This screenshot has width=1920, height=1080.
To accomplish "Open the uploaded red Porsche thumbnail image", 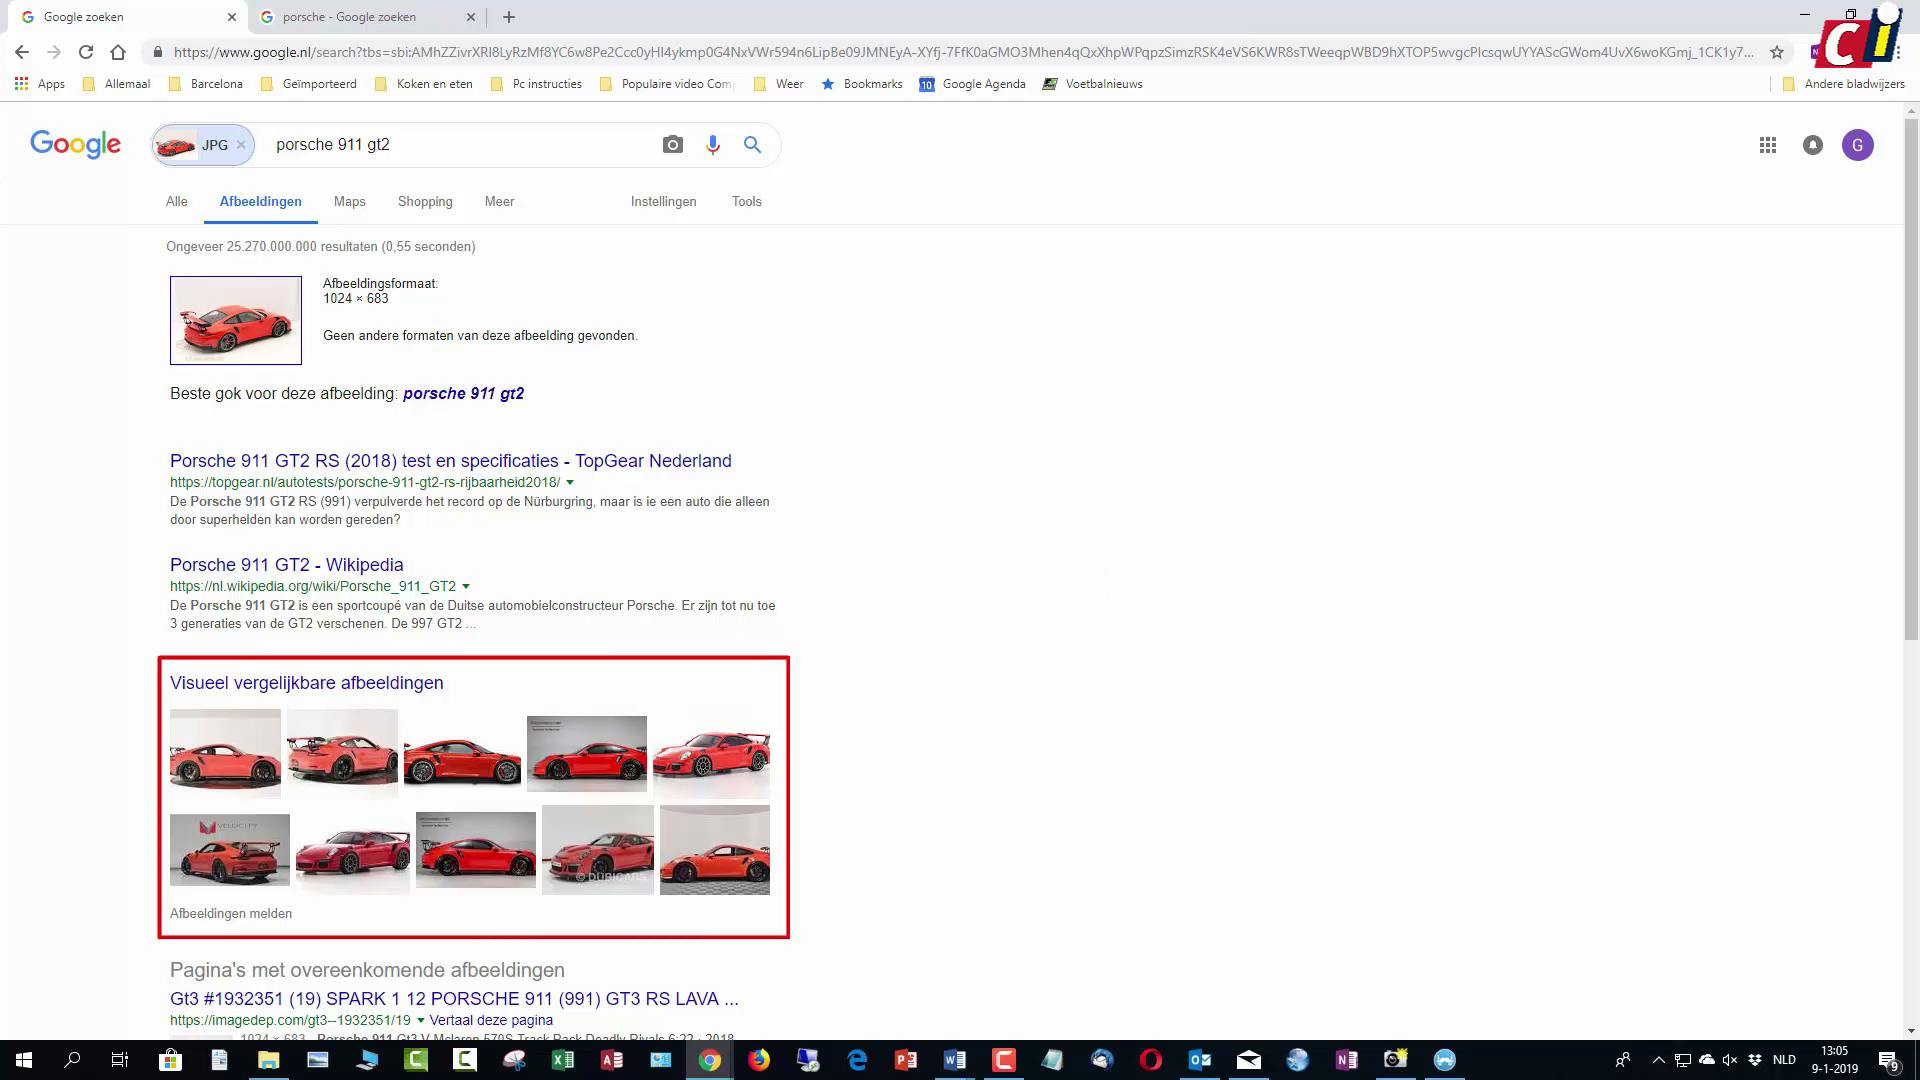I will 236,320.
